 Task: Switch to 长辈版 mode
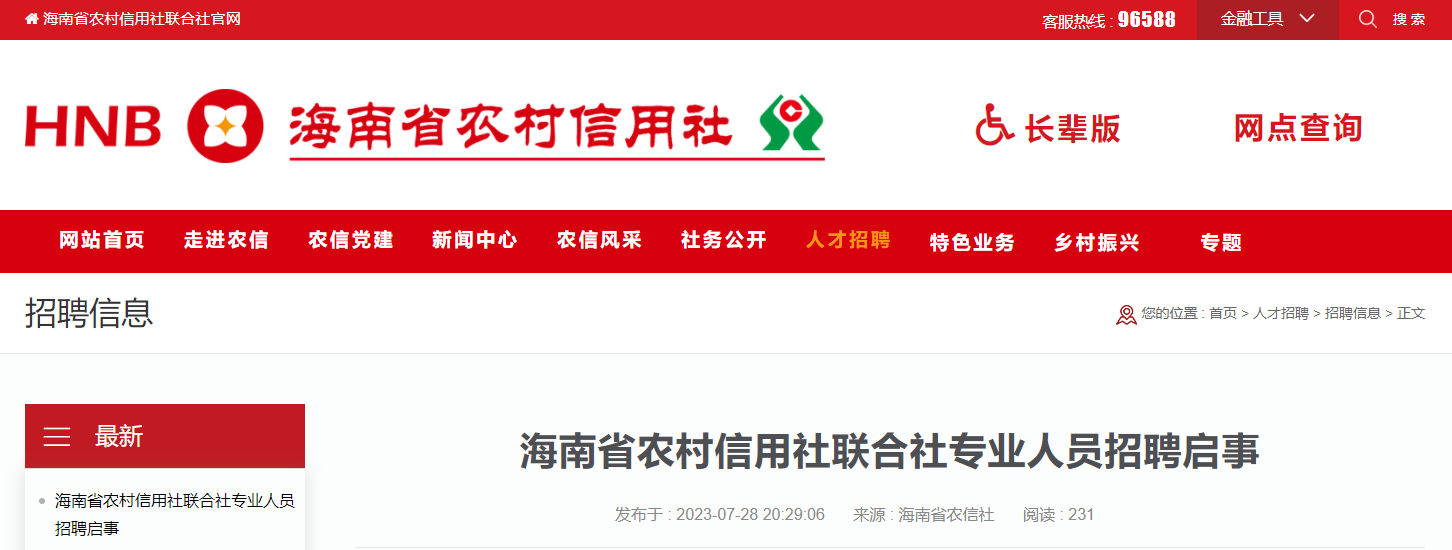click(1072, 128)
